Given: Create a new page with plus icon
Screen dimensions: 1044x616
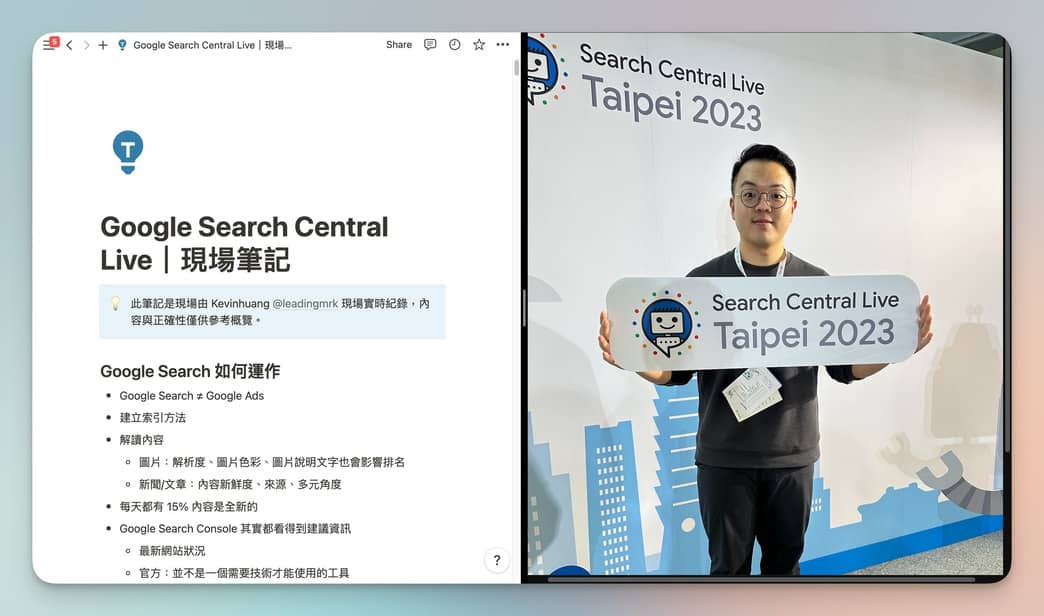Looking at the screenshot, I should 103,45.
